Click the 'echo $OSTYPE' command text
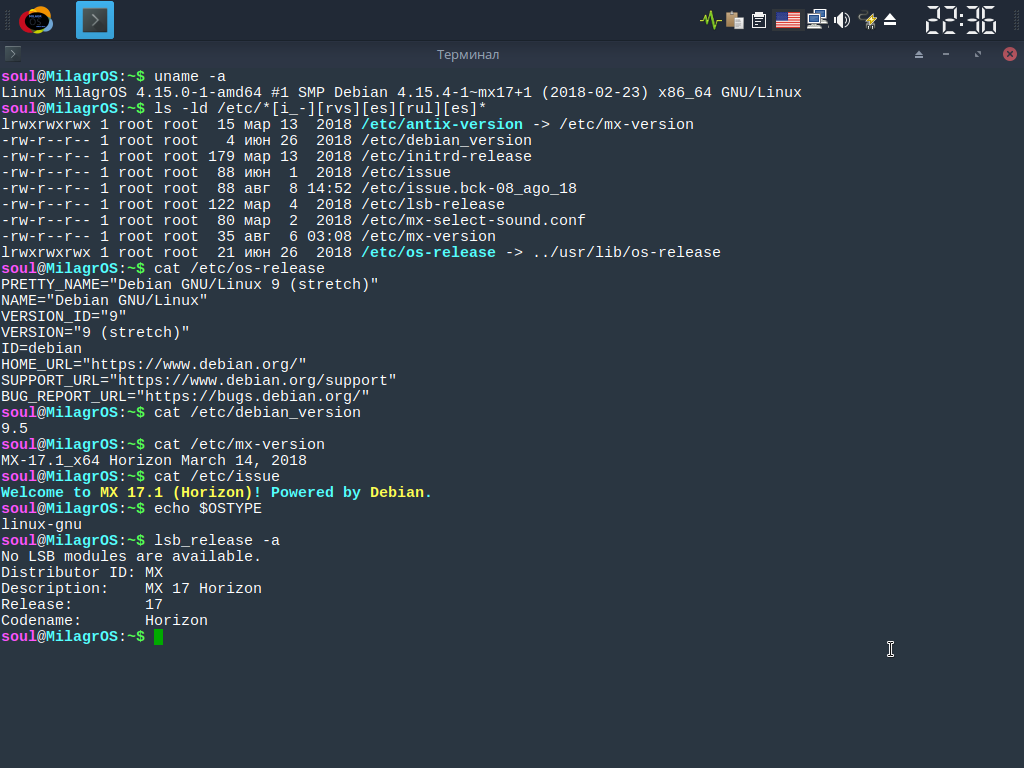Screen dimensions: 1024x768 208,509
